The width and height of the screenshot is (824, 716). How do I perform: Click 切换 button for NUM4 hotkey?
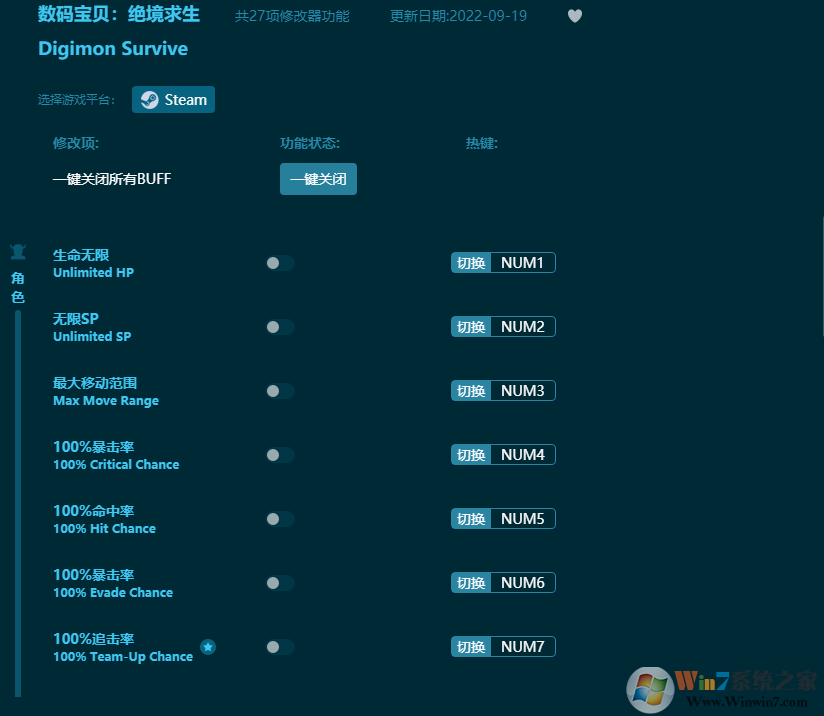(x=471, y=455)
